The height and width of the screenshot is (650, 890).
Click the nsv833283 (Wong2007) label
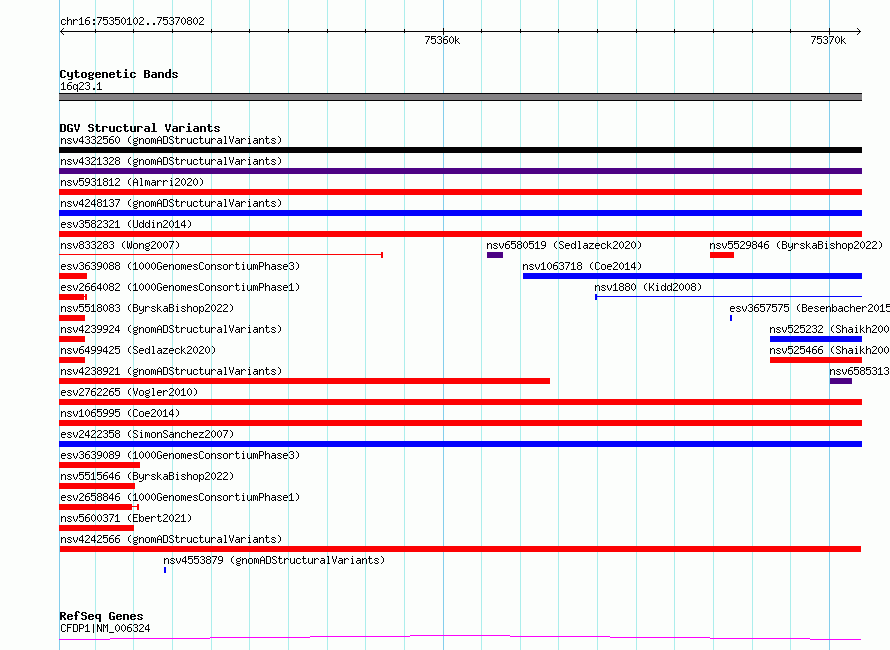click(x=120, y=245)
